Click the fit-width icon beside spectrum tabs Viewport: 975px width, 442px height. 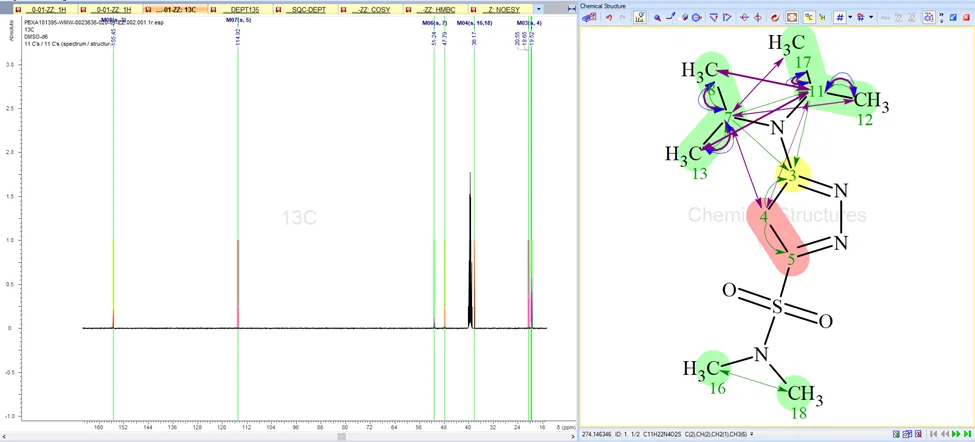click(571, 9)
